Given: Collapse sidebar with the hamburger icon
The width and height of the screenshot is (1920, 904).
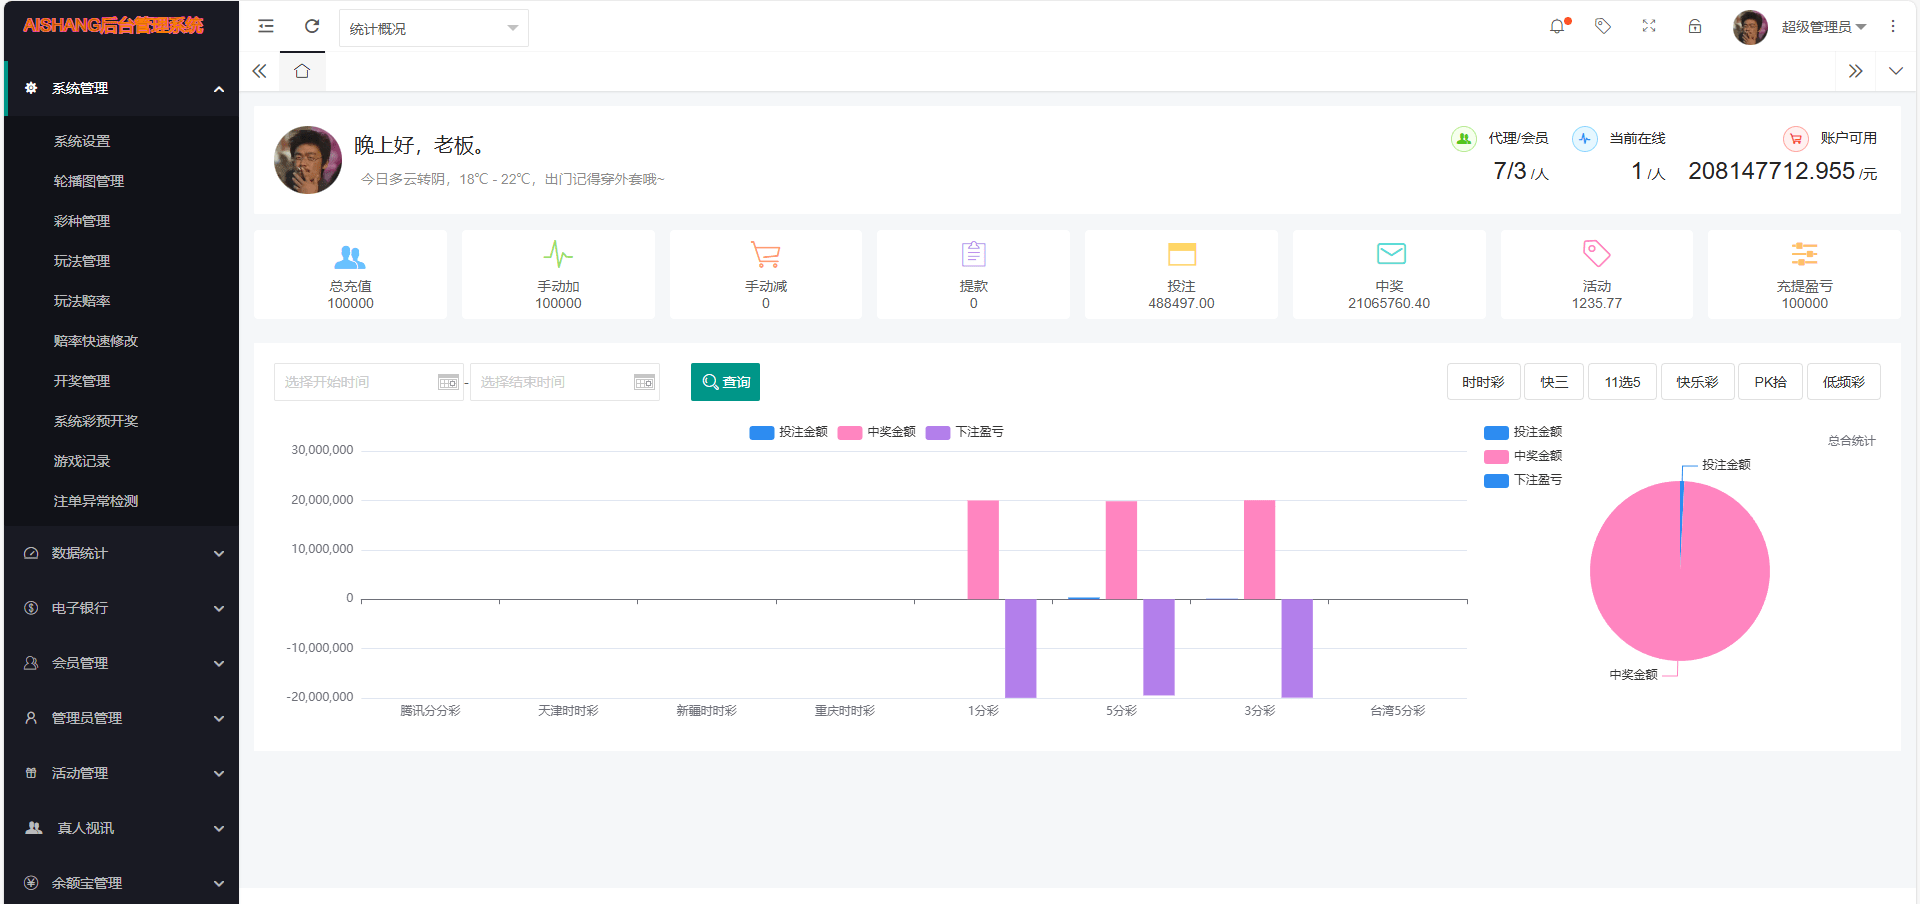Looking at the screenshot, I should tap(266, 27).
